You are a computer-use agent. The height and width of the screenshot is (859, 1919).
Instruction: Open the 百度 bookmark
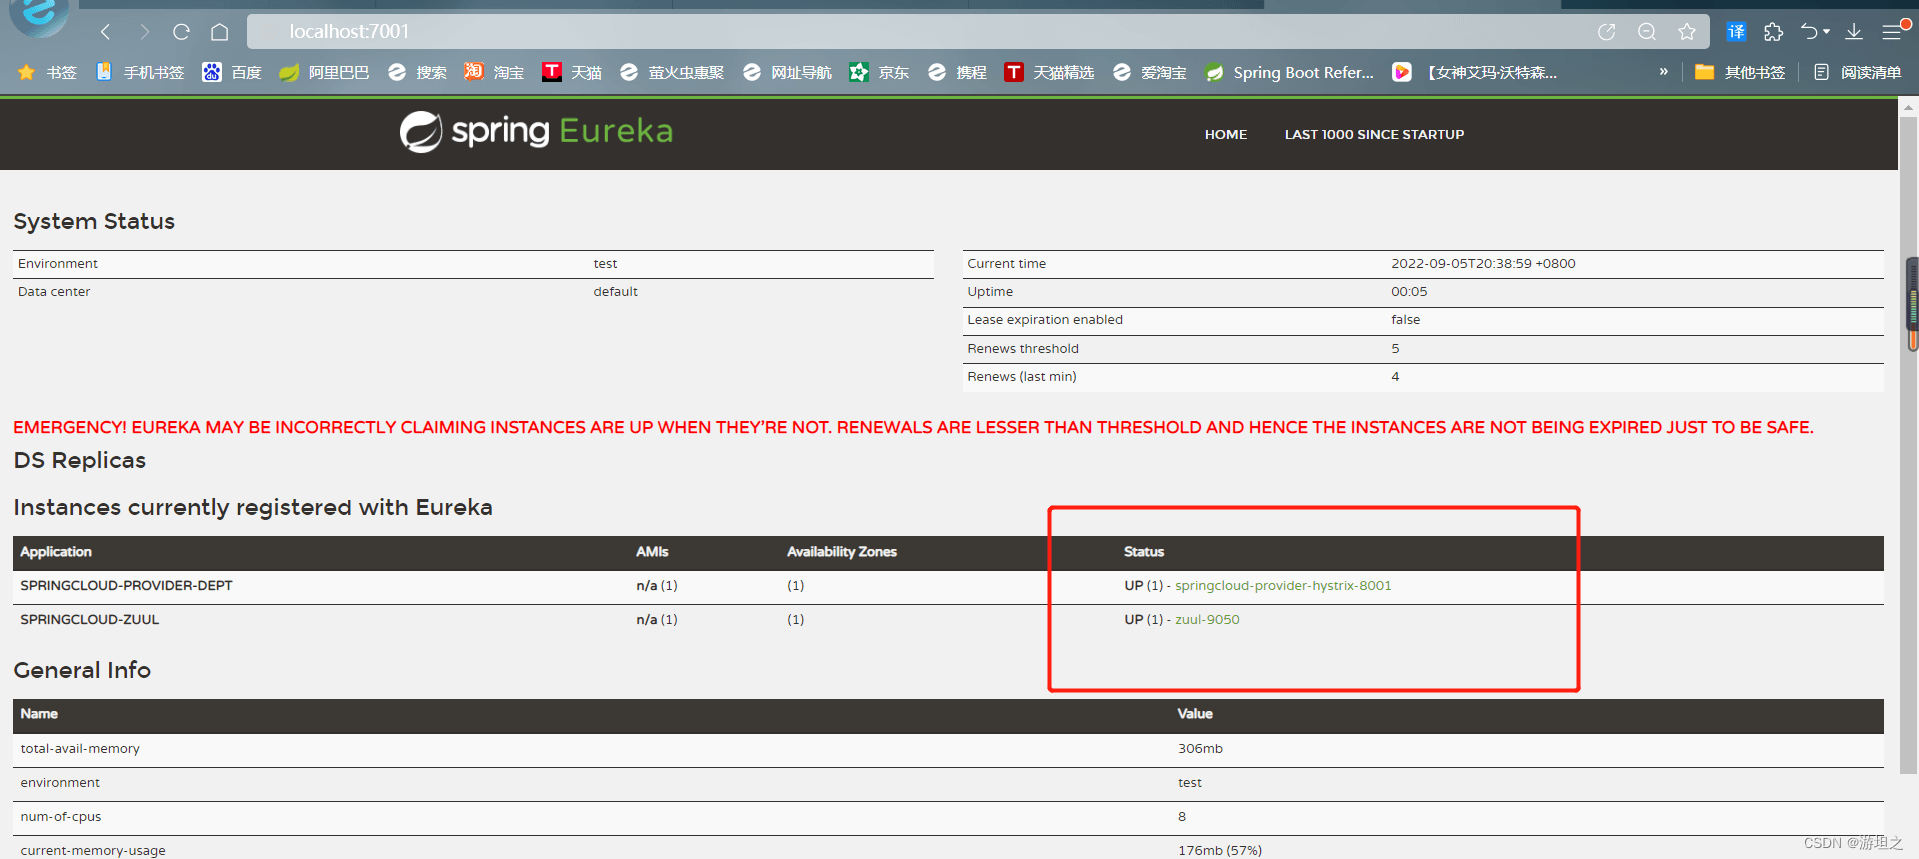click(232, 72)
